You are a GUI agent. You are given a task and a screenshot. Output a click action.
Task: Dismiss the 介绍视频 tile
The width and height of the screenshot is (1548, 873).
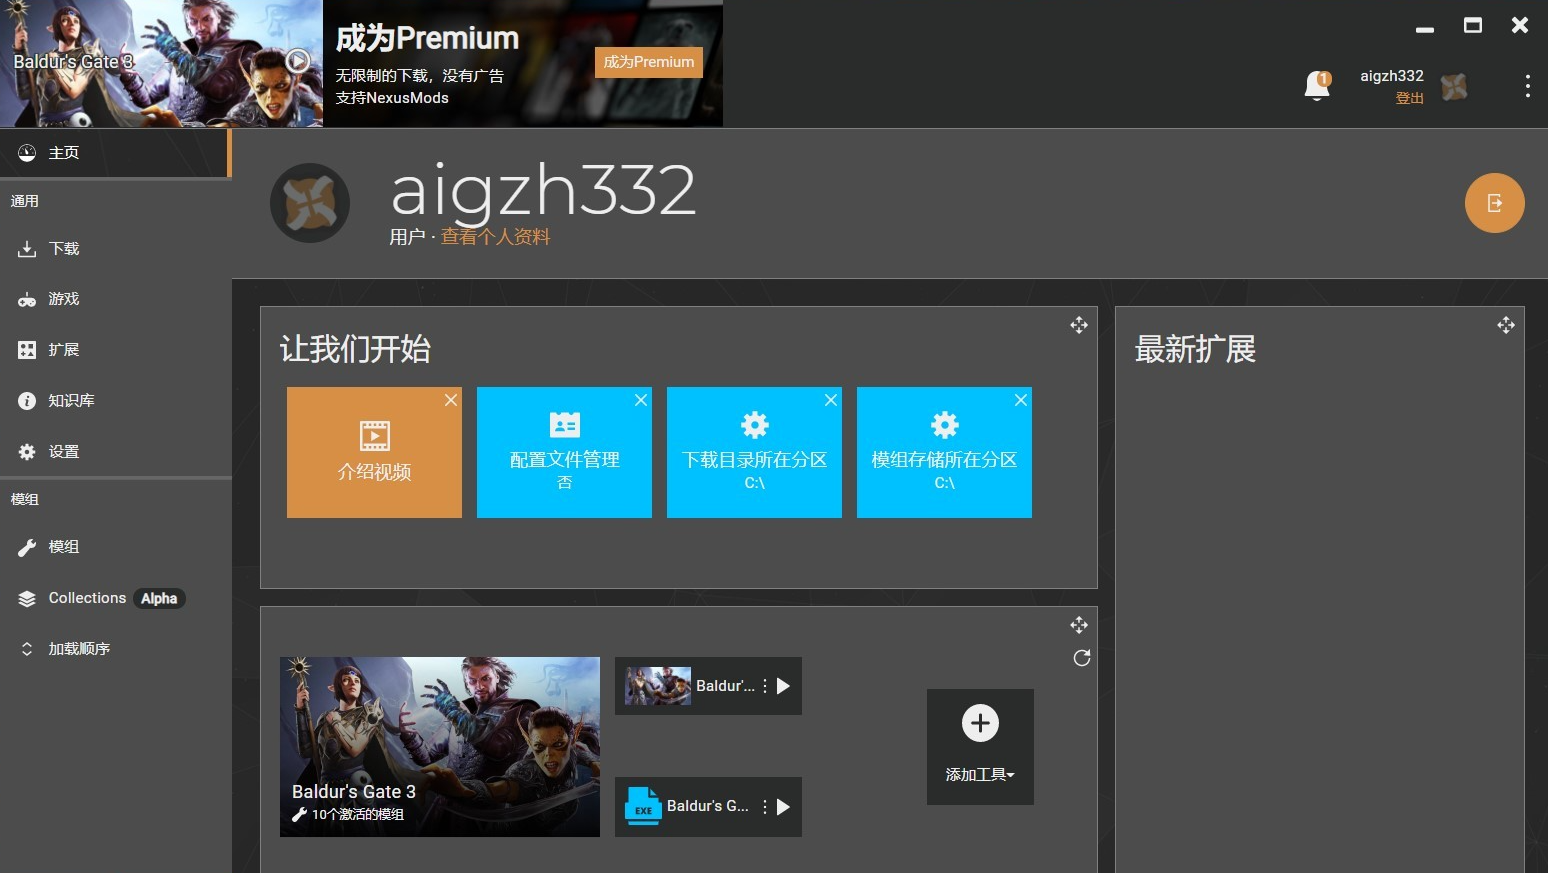pos(451,400)
